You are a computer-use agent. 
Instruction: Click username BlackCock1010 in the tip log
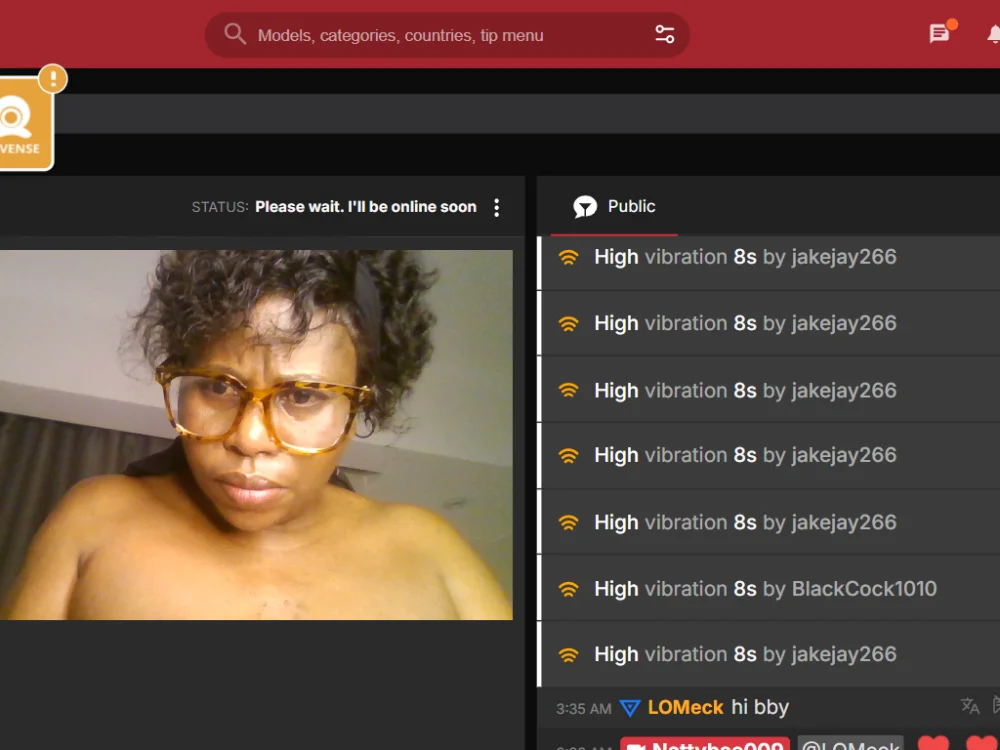[864, 589]
